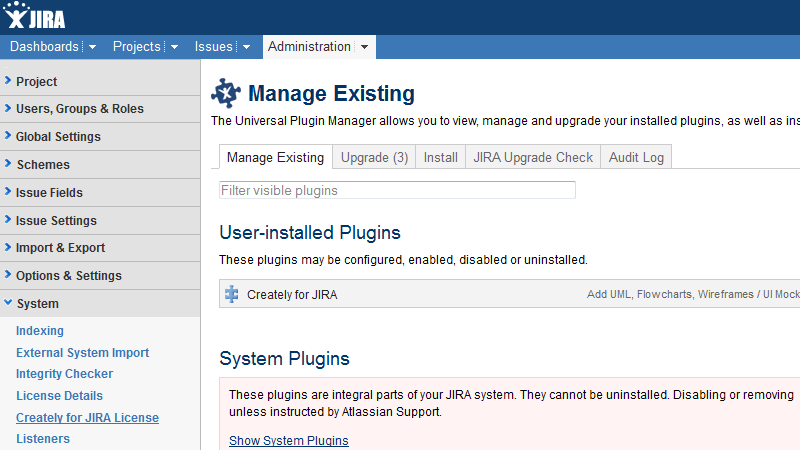Screen dimensions: 800x450
Task: Open the Audit Log tab
Action: (x=636, y=157)
